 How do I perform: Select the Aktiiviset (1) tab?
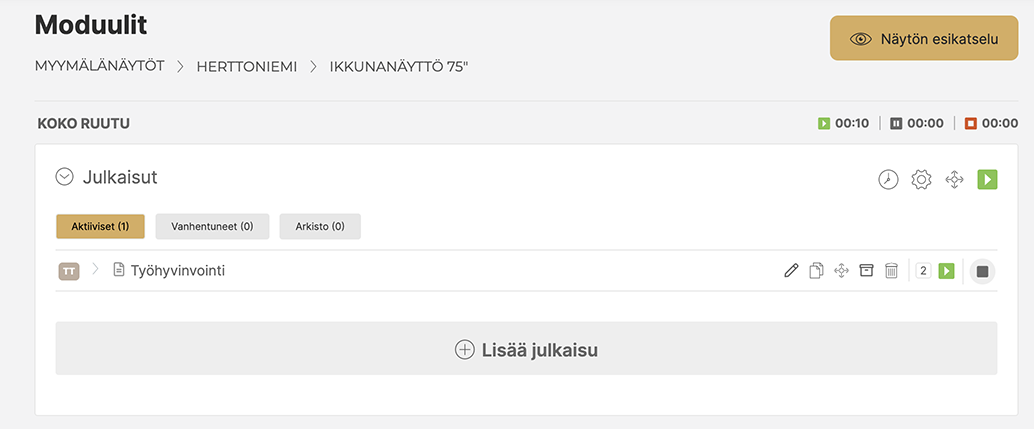100,226
